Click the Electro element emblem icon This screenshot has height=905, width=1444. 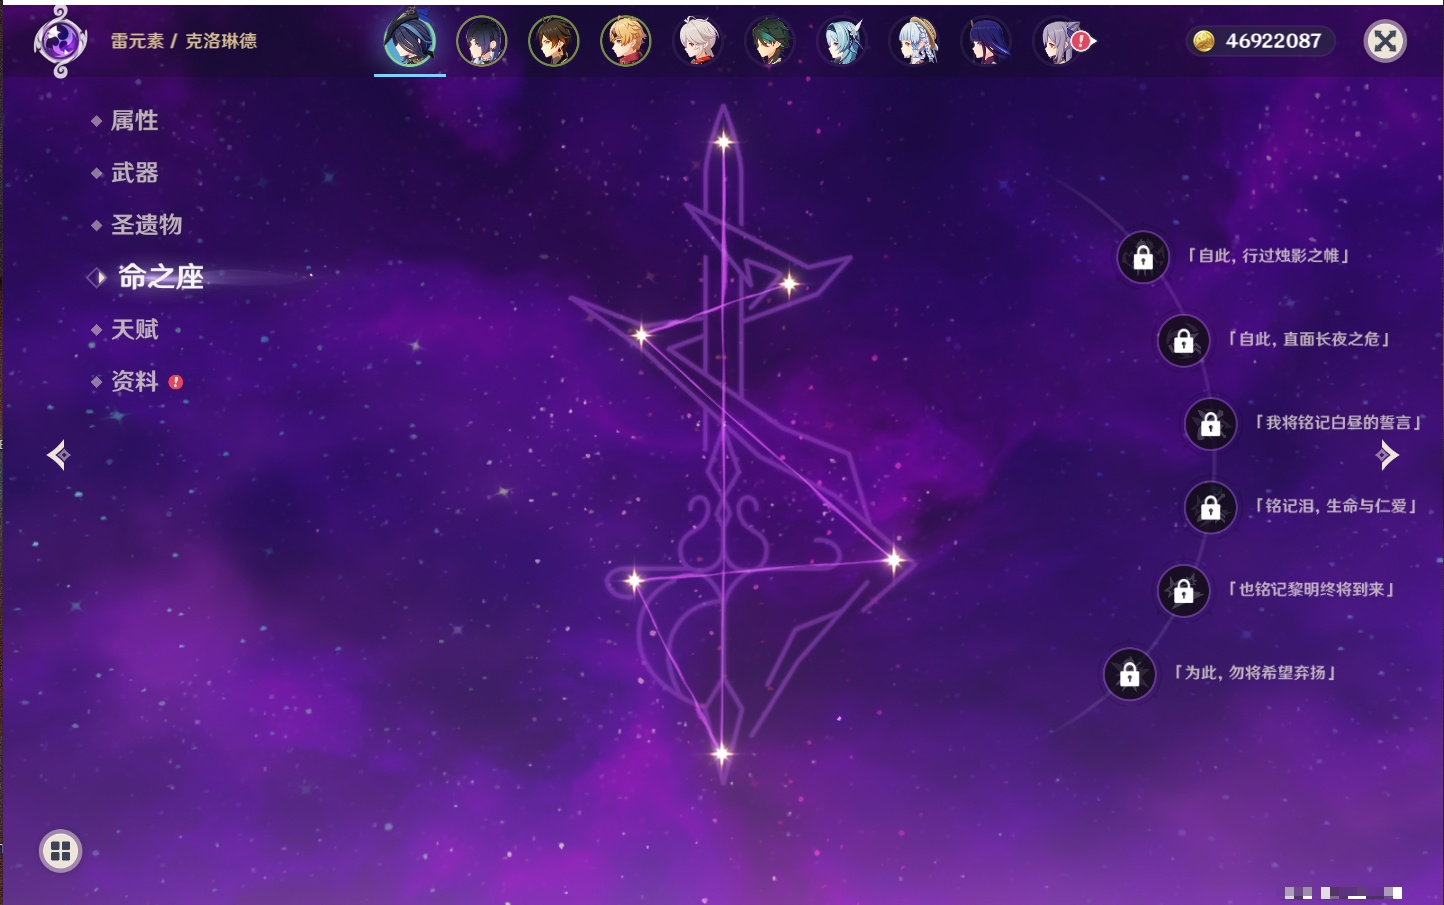click(59, 42)
